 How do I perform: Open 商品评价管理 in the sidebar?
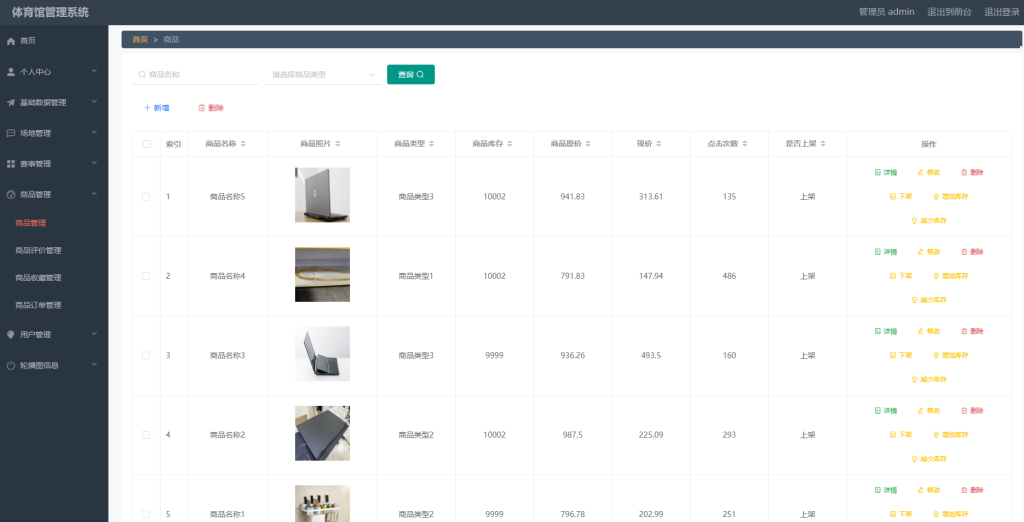click(x=39, y=251)
